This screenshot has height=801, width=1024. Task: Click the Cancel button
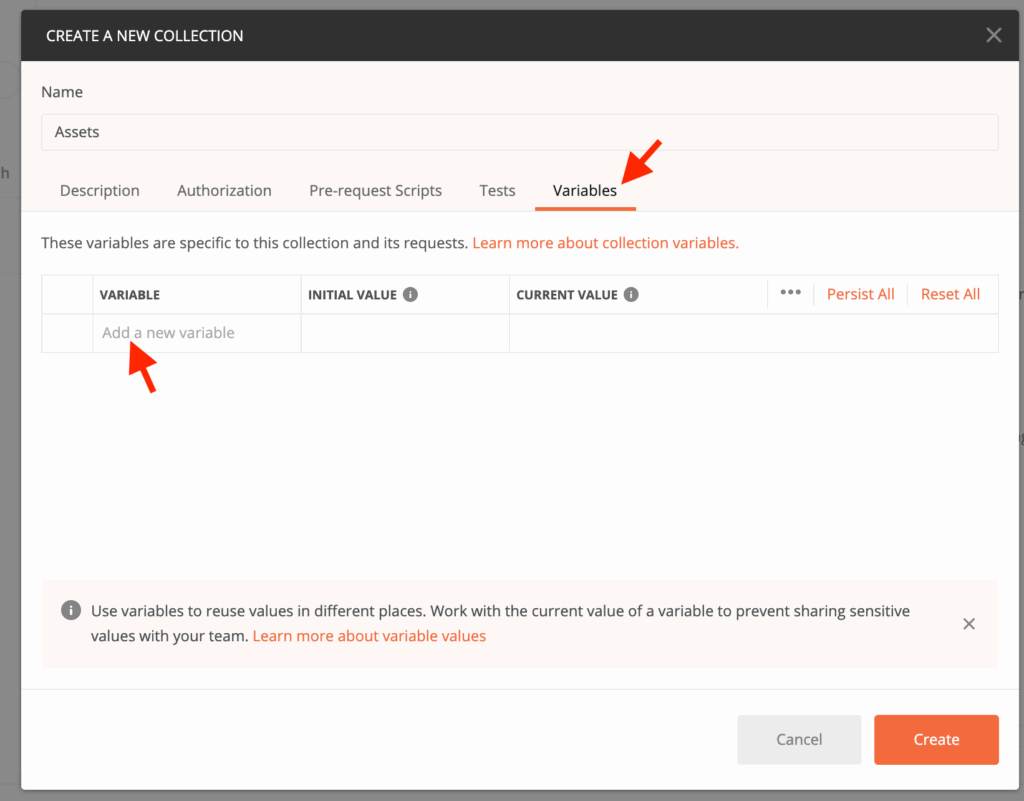pos(799,739)
